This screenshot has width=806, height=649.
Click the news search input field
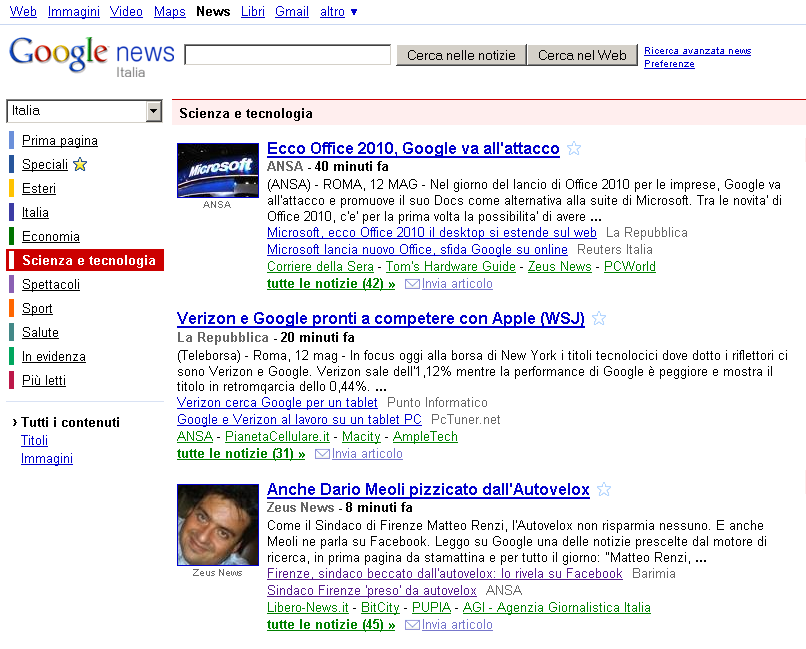(x=288, y=55)
